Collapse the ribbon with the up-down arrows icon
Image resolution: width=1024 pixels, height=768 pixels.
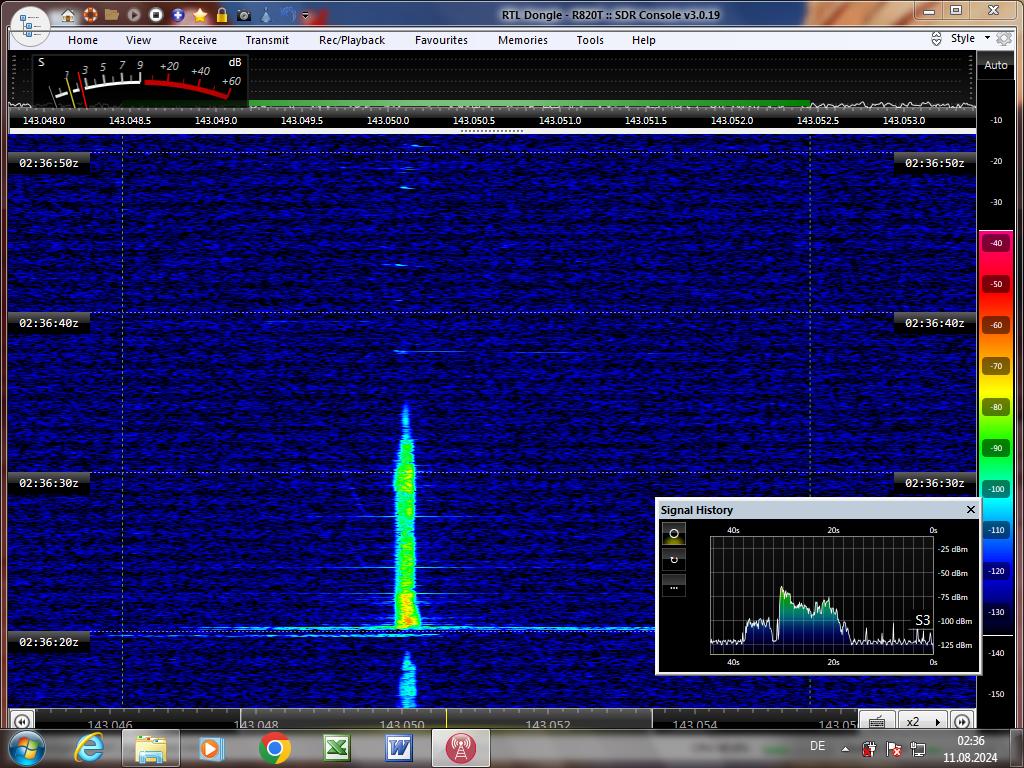click(x=936, y=39)
